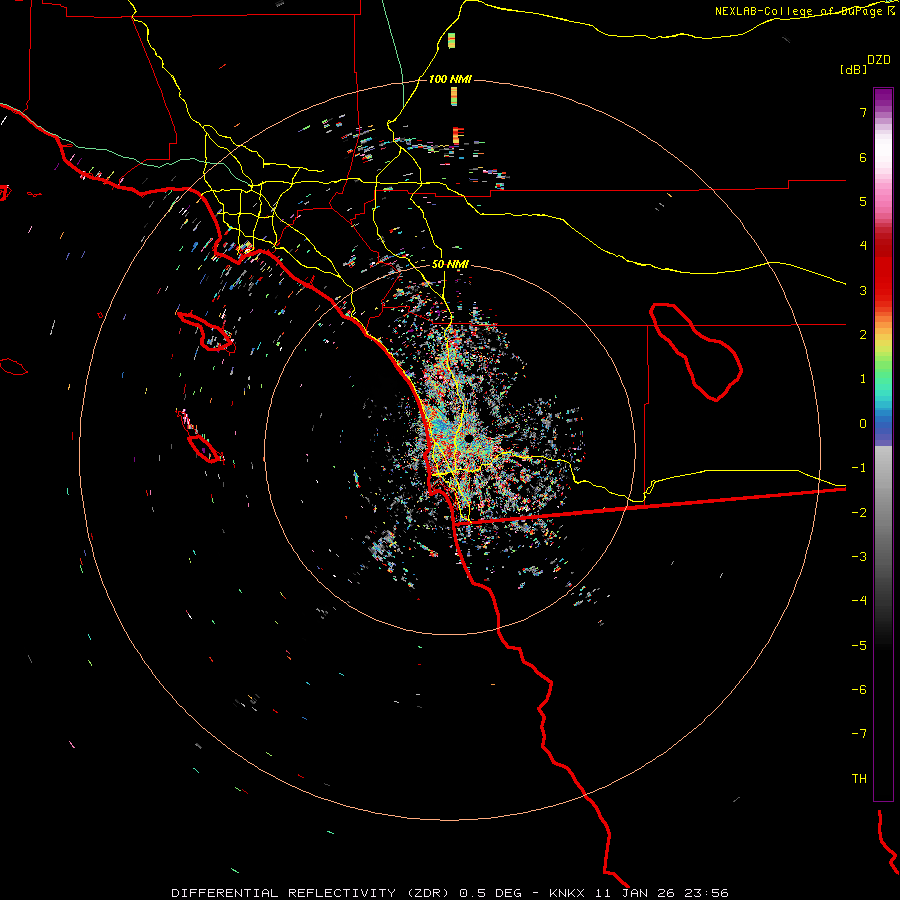
Task: Select the "-4" tick on the dB scale
Action: [859, 601]
